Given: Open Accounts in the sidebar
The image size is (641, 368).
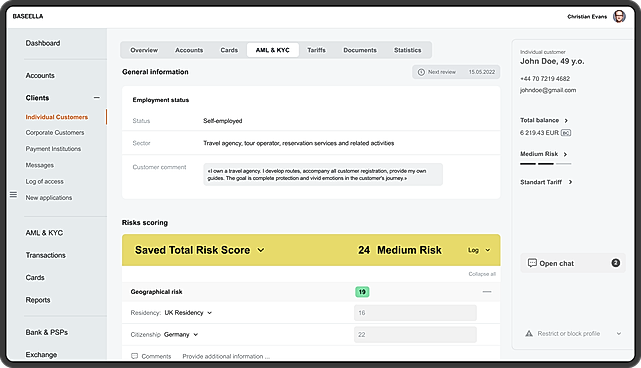Looking at the screenshot, I should click(x=40, y=76).
